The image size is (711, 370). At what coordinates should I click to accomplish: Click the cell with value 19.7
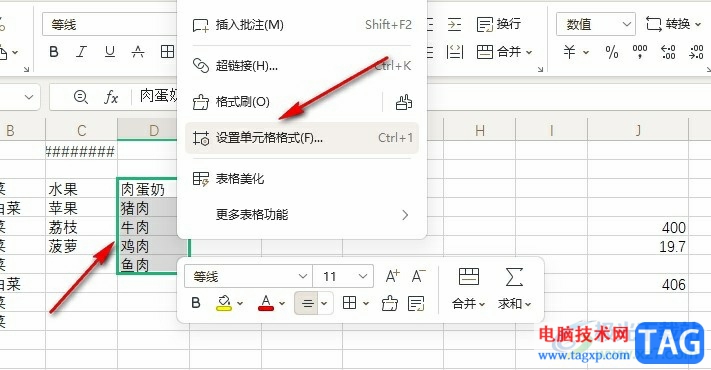[x=638, y=246]
